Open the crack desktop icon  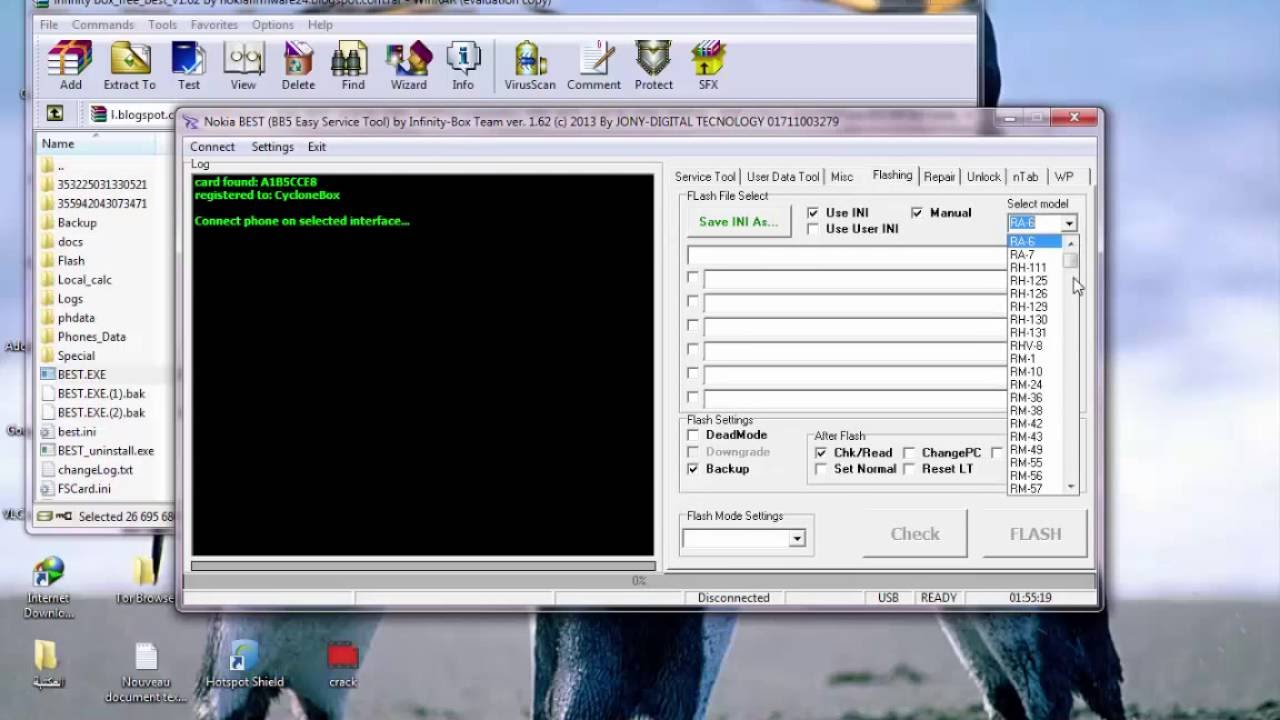[343, 665]
